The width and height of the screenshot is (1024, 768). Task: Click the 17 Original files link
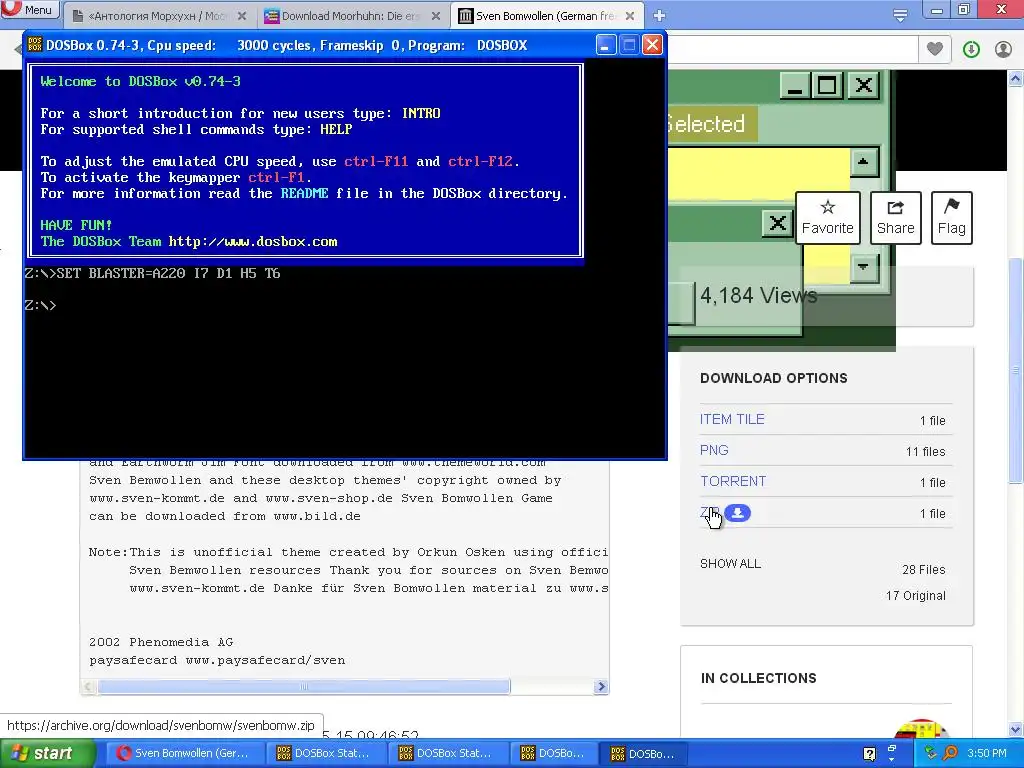916,596
